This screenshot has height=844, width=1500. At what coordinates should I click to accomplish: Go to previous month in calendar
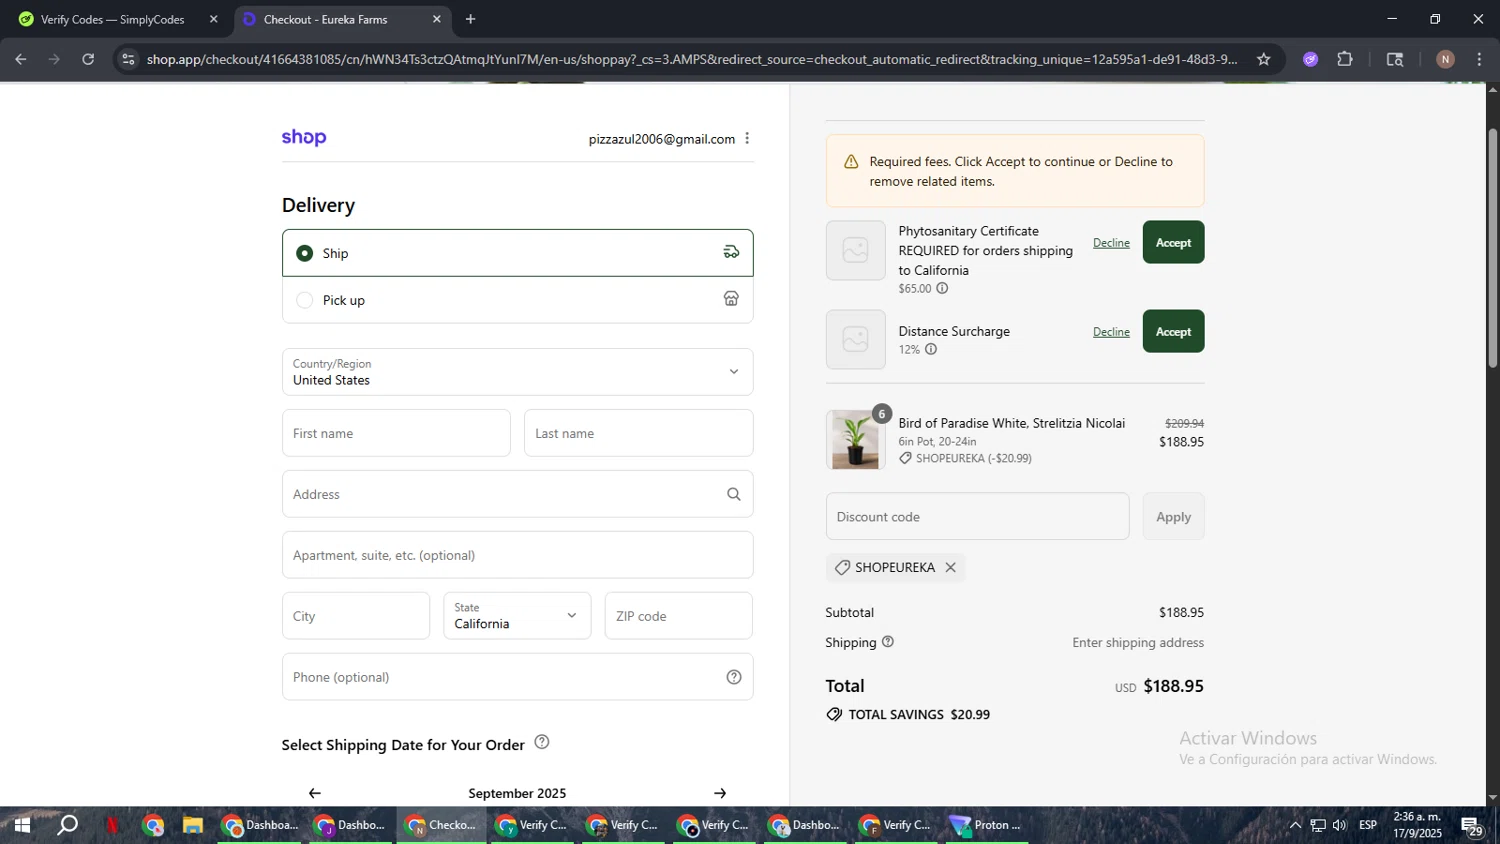pos(315,793)
